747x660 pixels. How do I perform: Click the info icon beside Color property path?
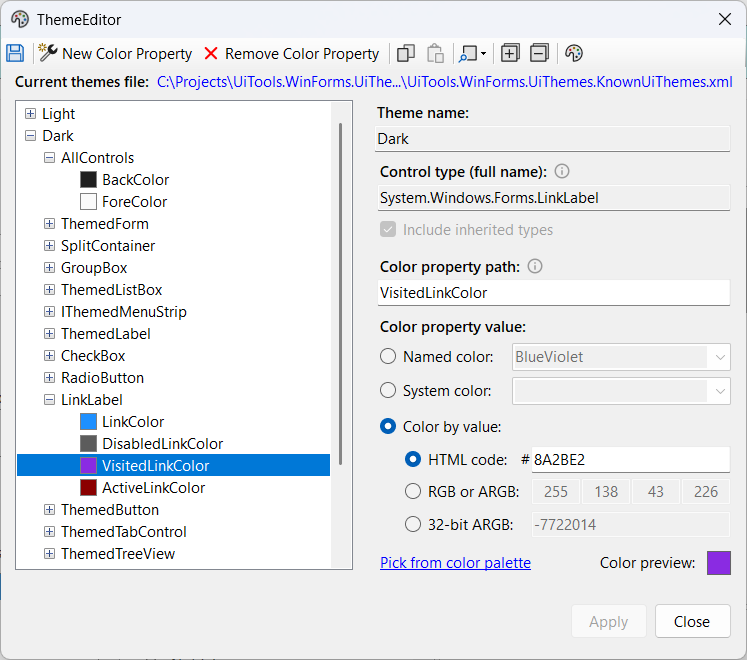535,266
